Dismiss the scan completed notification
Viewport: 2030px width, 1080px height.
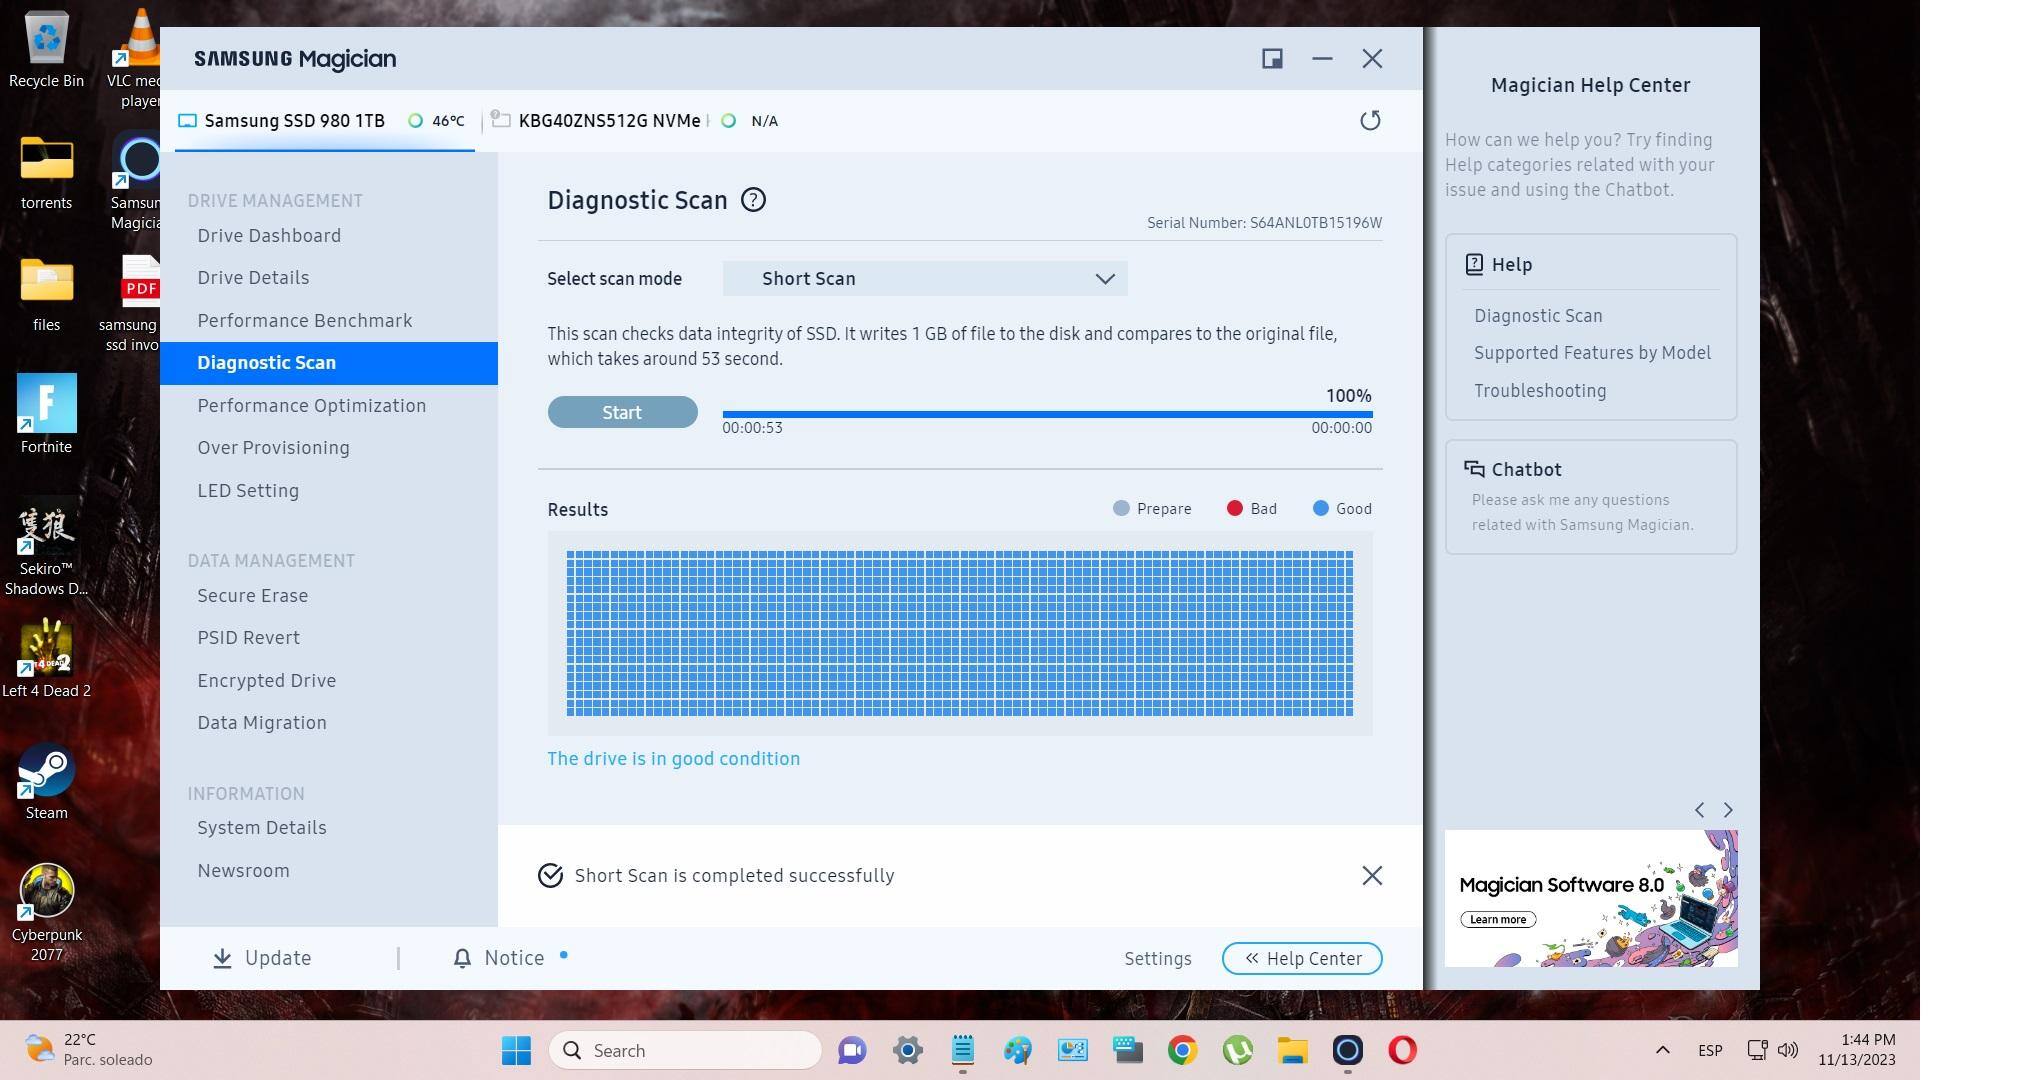tap(1372, 876)
